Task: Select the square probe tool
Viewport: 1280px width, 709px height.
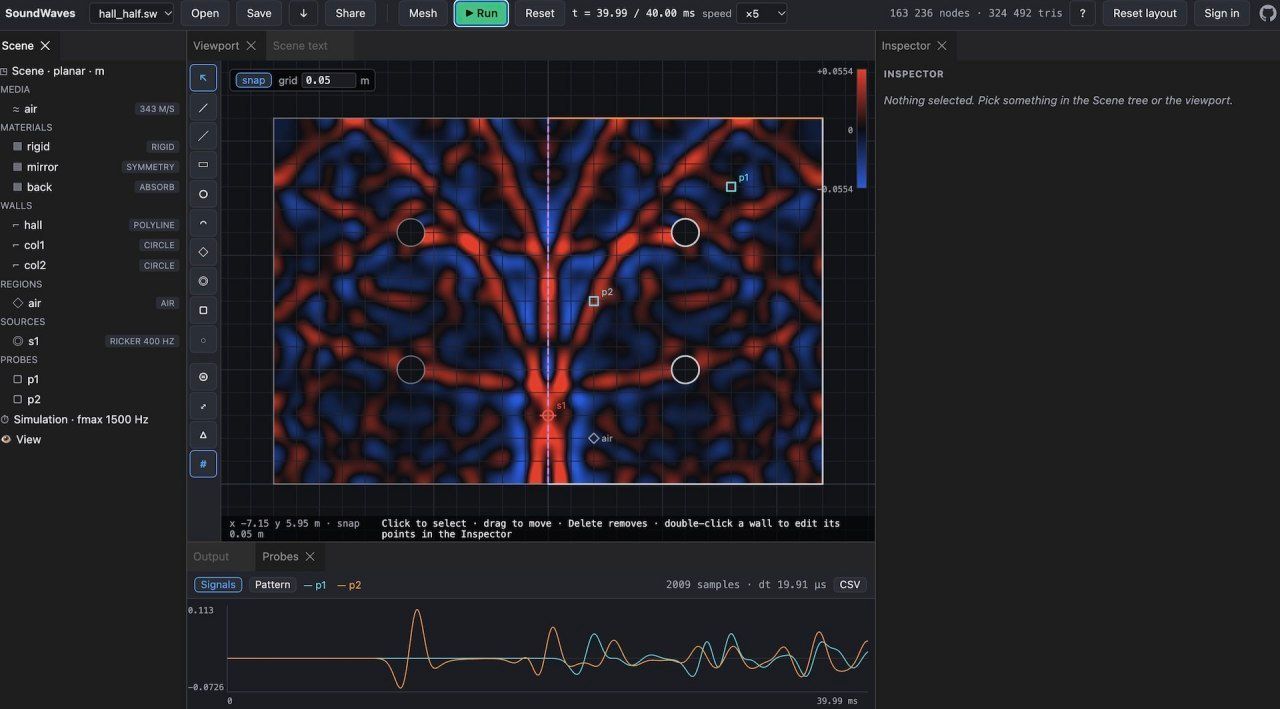Action: 203,310
